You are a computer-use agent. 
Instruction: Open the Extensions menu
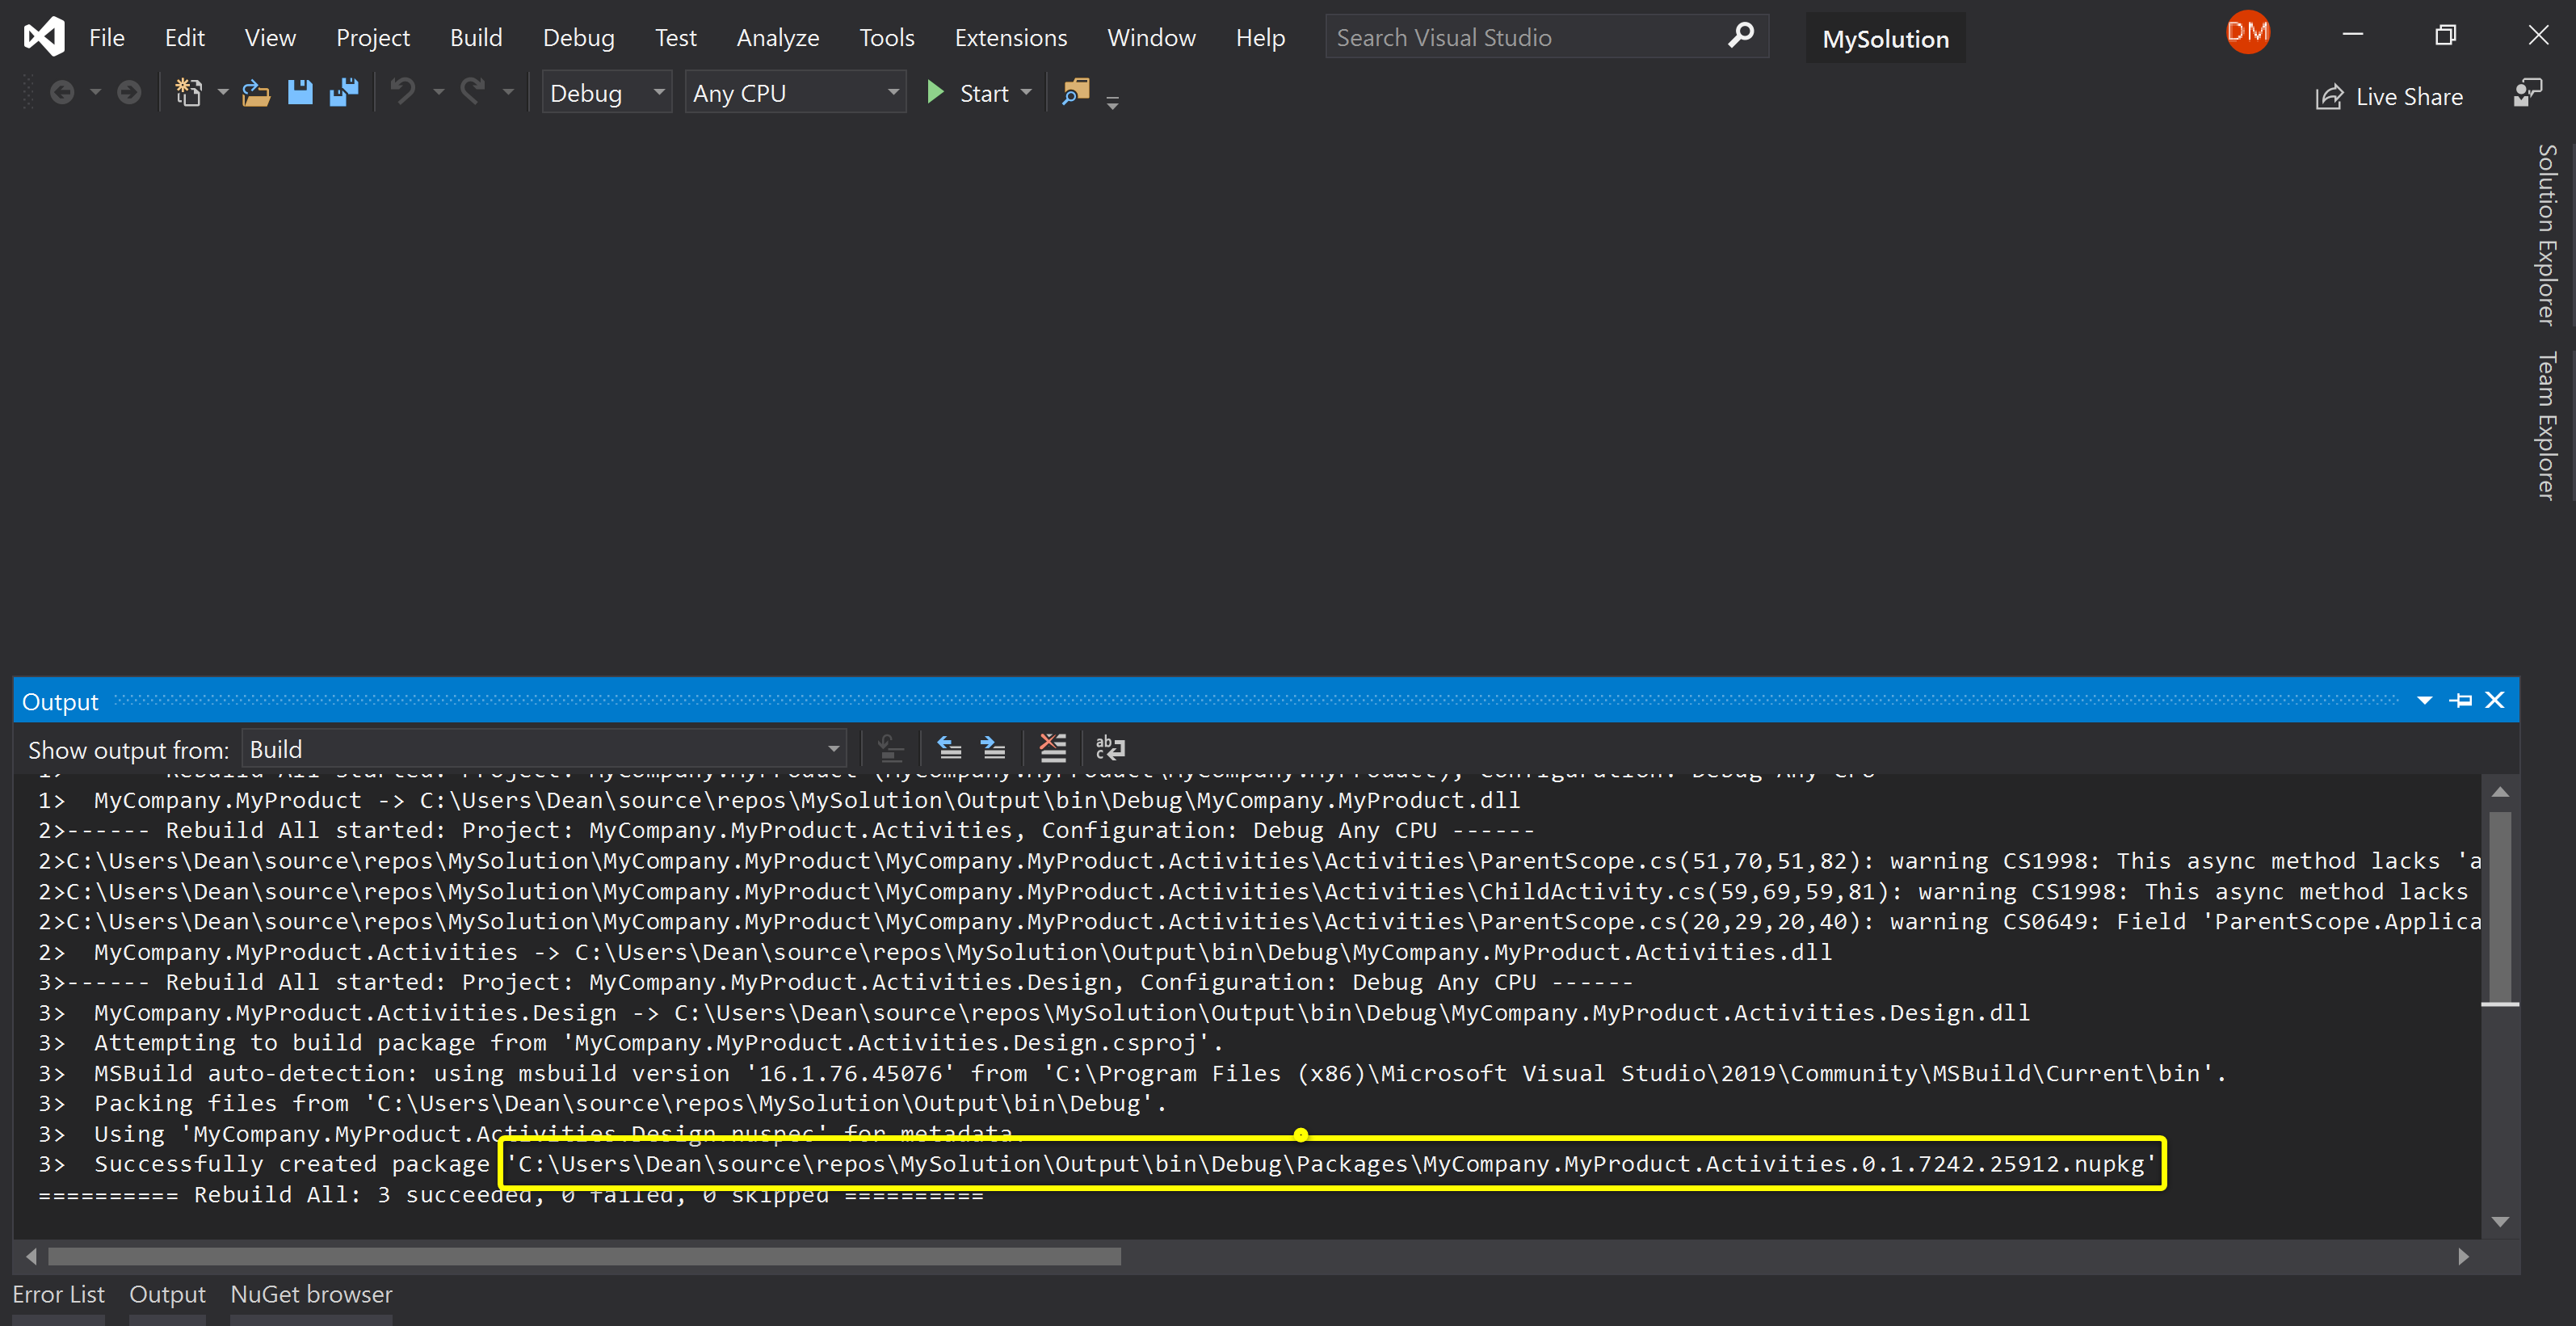coord(1010,38)
